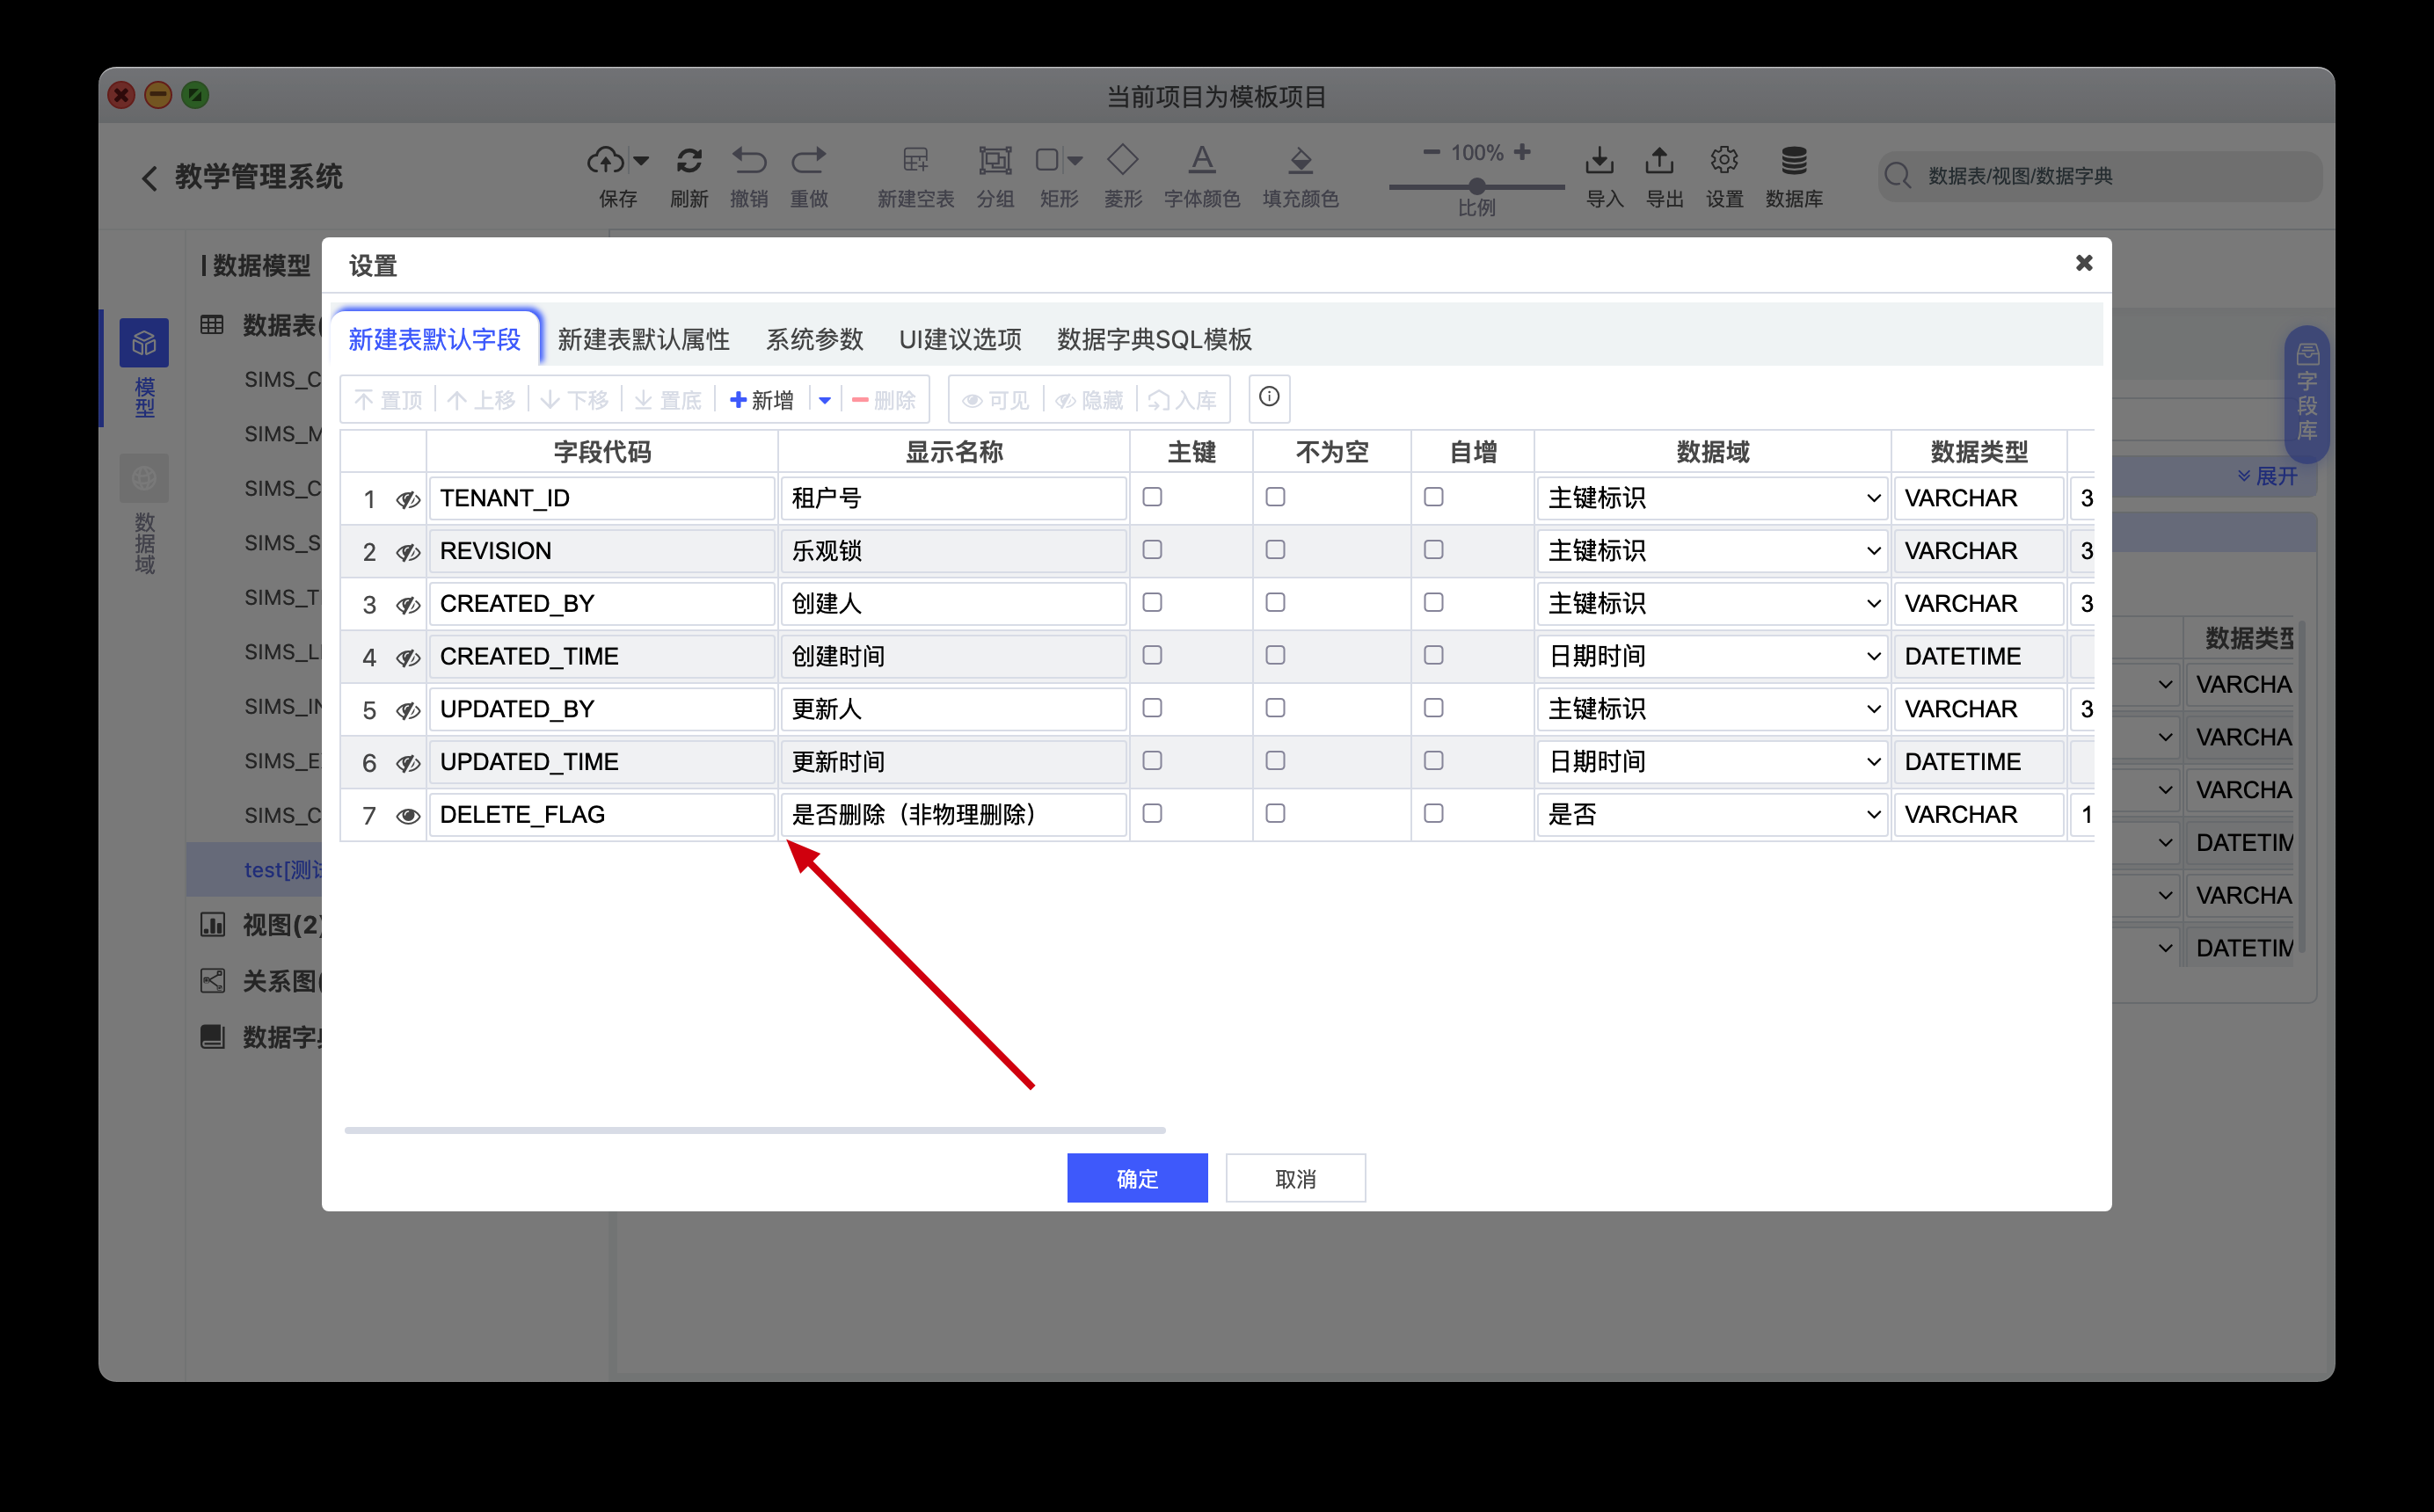Open the 字段库 side panel icon
Screen dimensions: 2434x1512
tap(2307, 392)
